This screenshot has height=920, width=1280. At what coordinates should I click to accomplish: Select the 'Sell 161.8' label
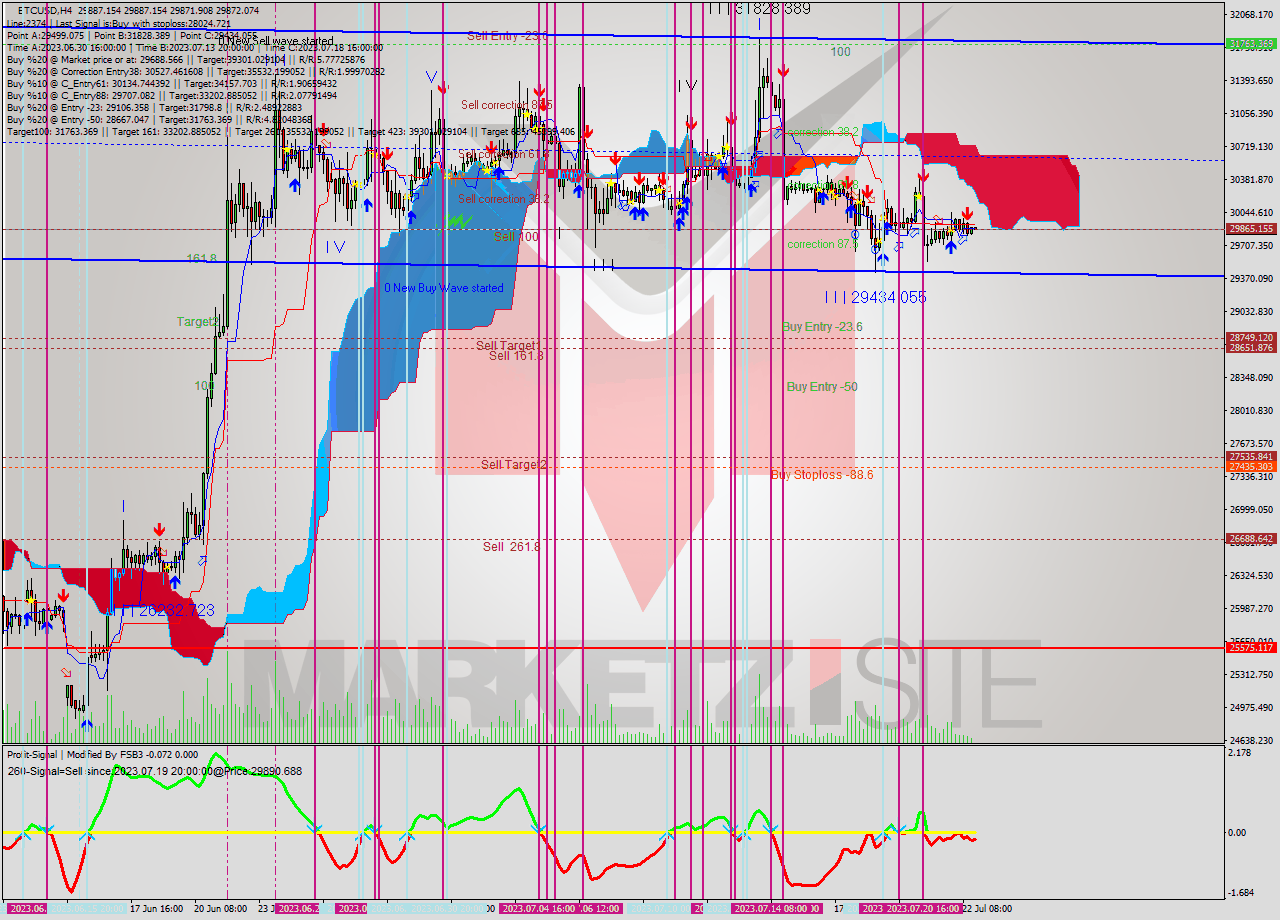point(516,356)
